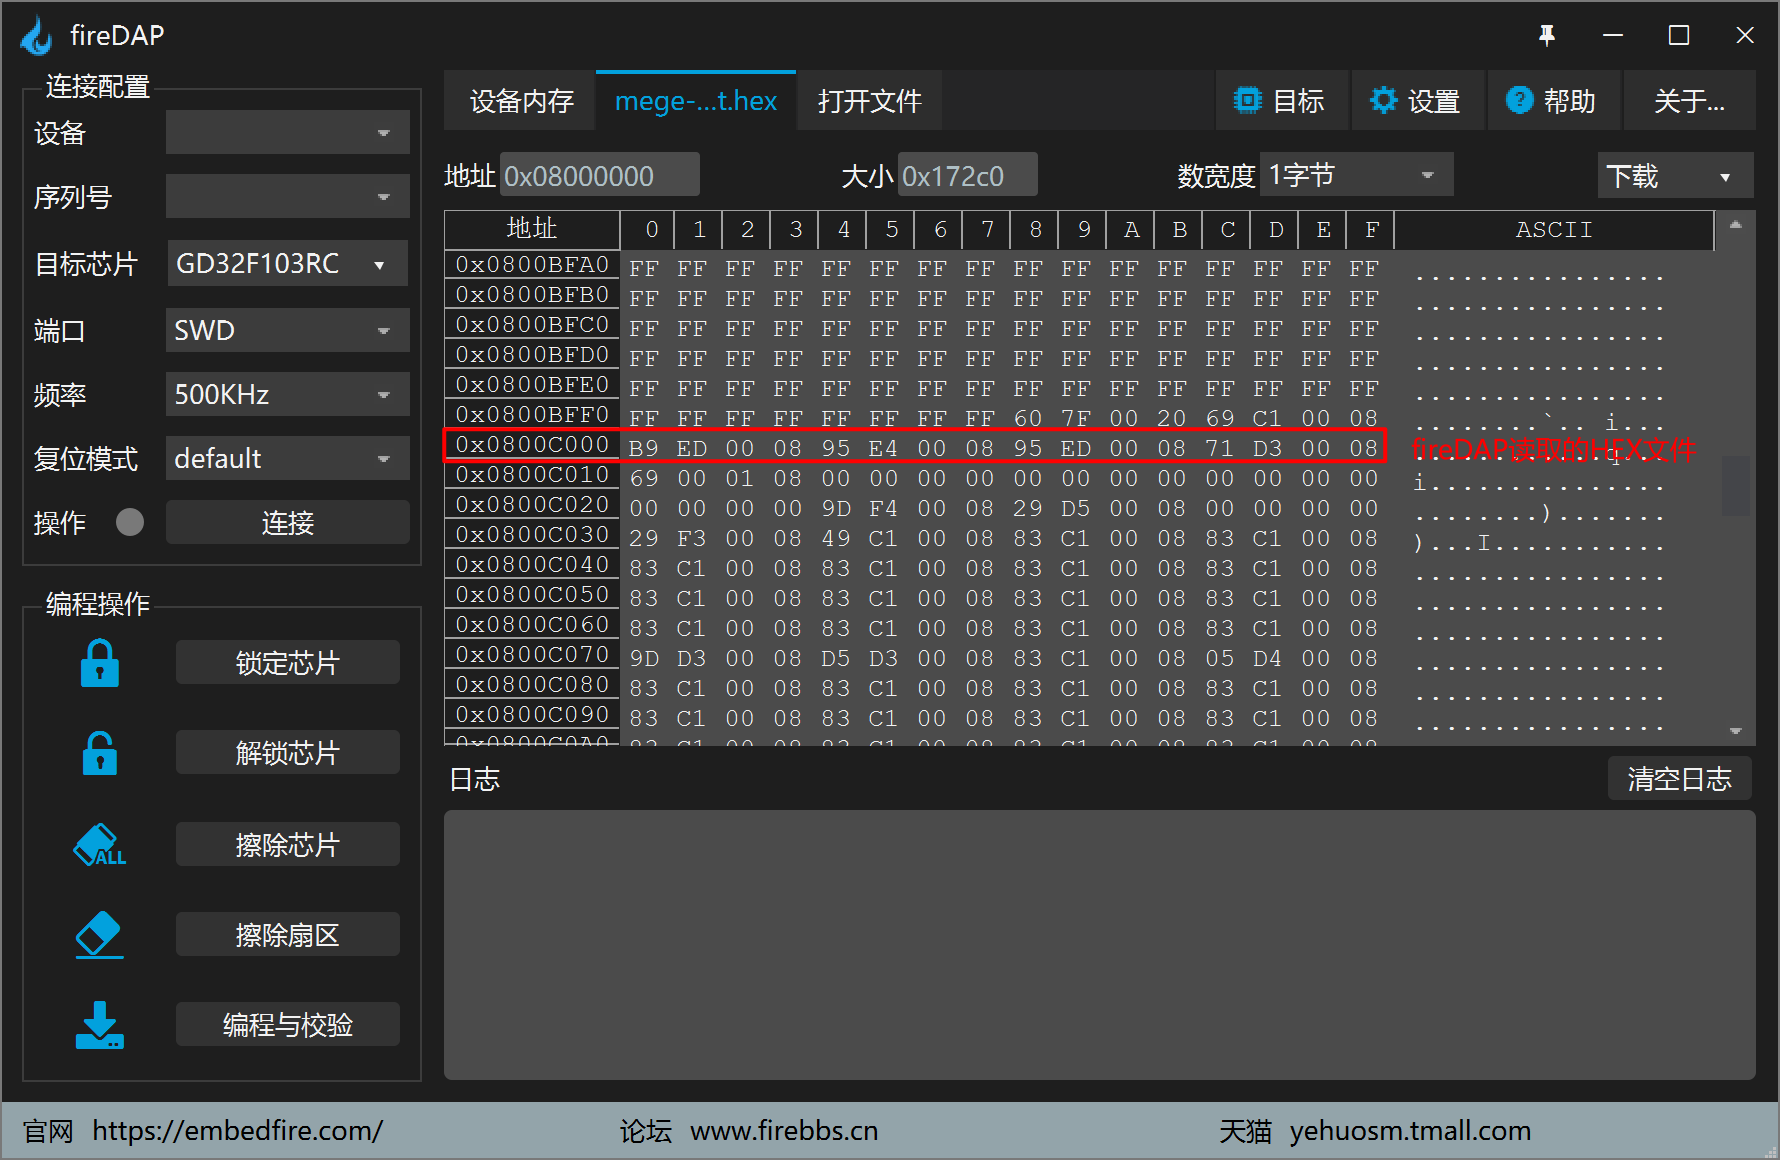Screen dimensions: 1780x1160
Task: Click the pin window icon
Action: tap(1547, 35)
